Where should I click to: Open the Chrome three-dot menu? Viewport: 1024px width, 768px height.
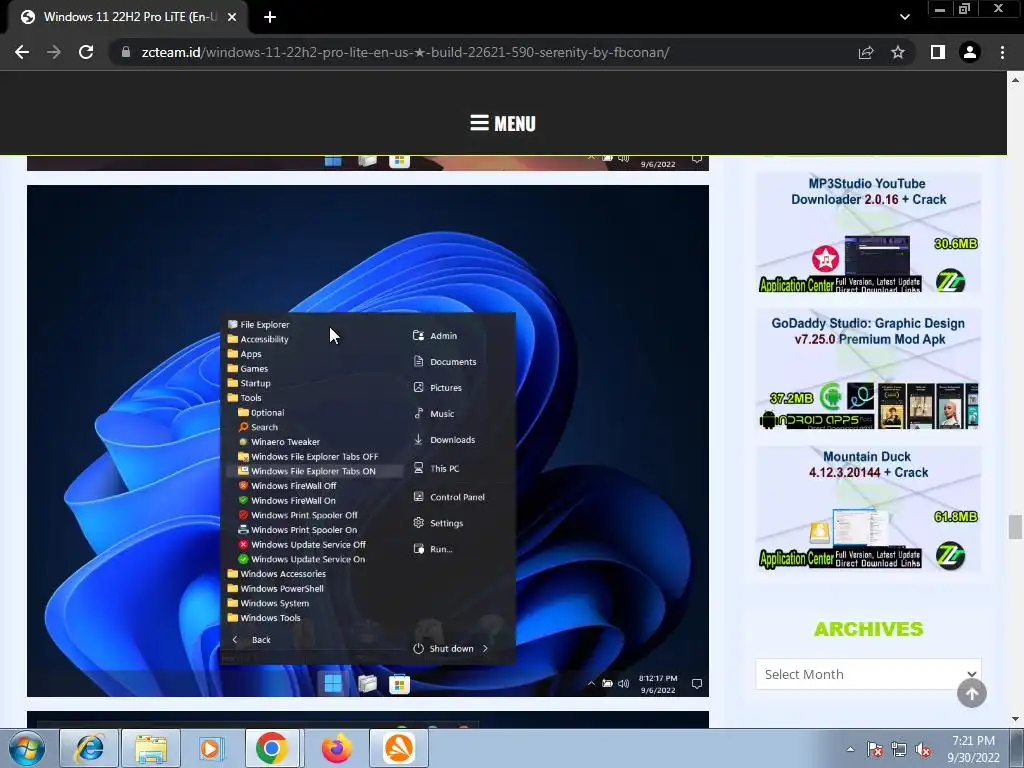(1002, 52)
